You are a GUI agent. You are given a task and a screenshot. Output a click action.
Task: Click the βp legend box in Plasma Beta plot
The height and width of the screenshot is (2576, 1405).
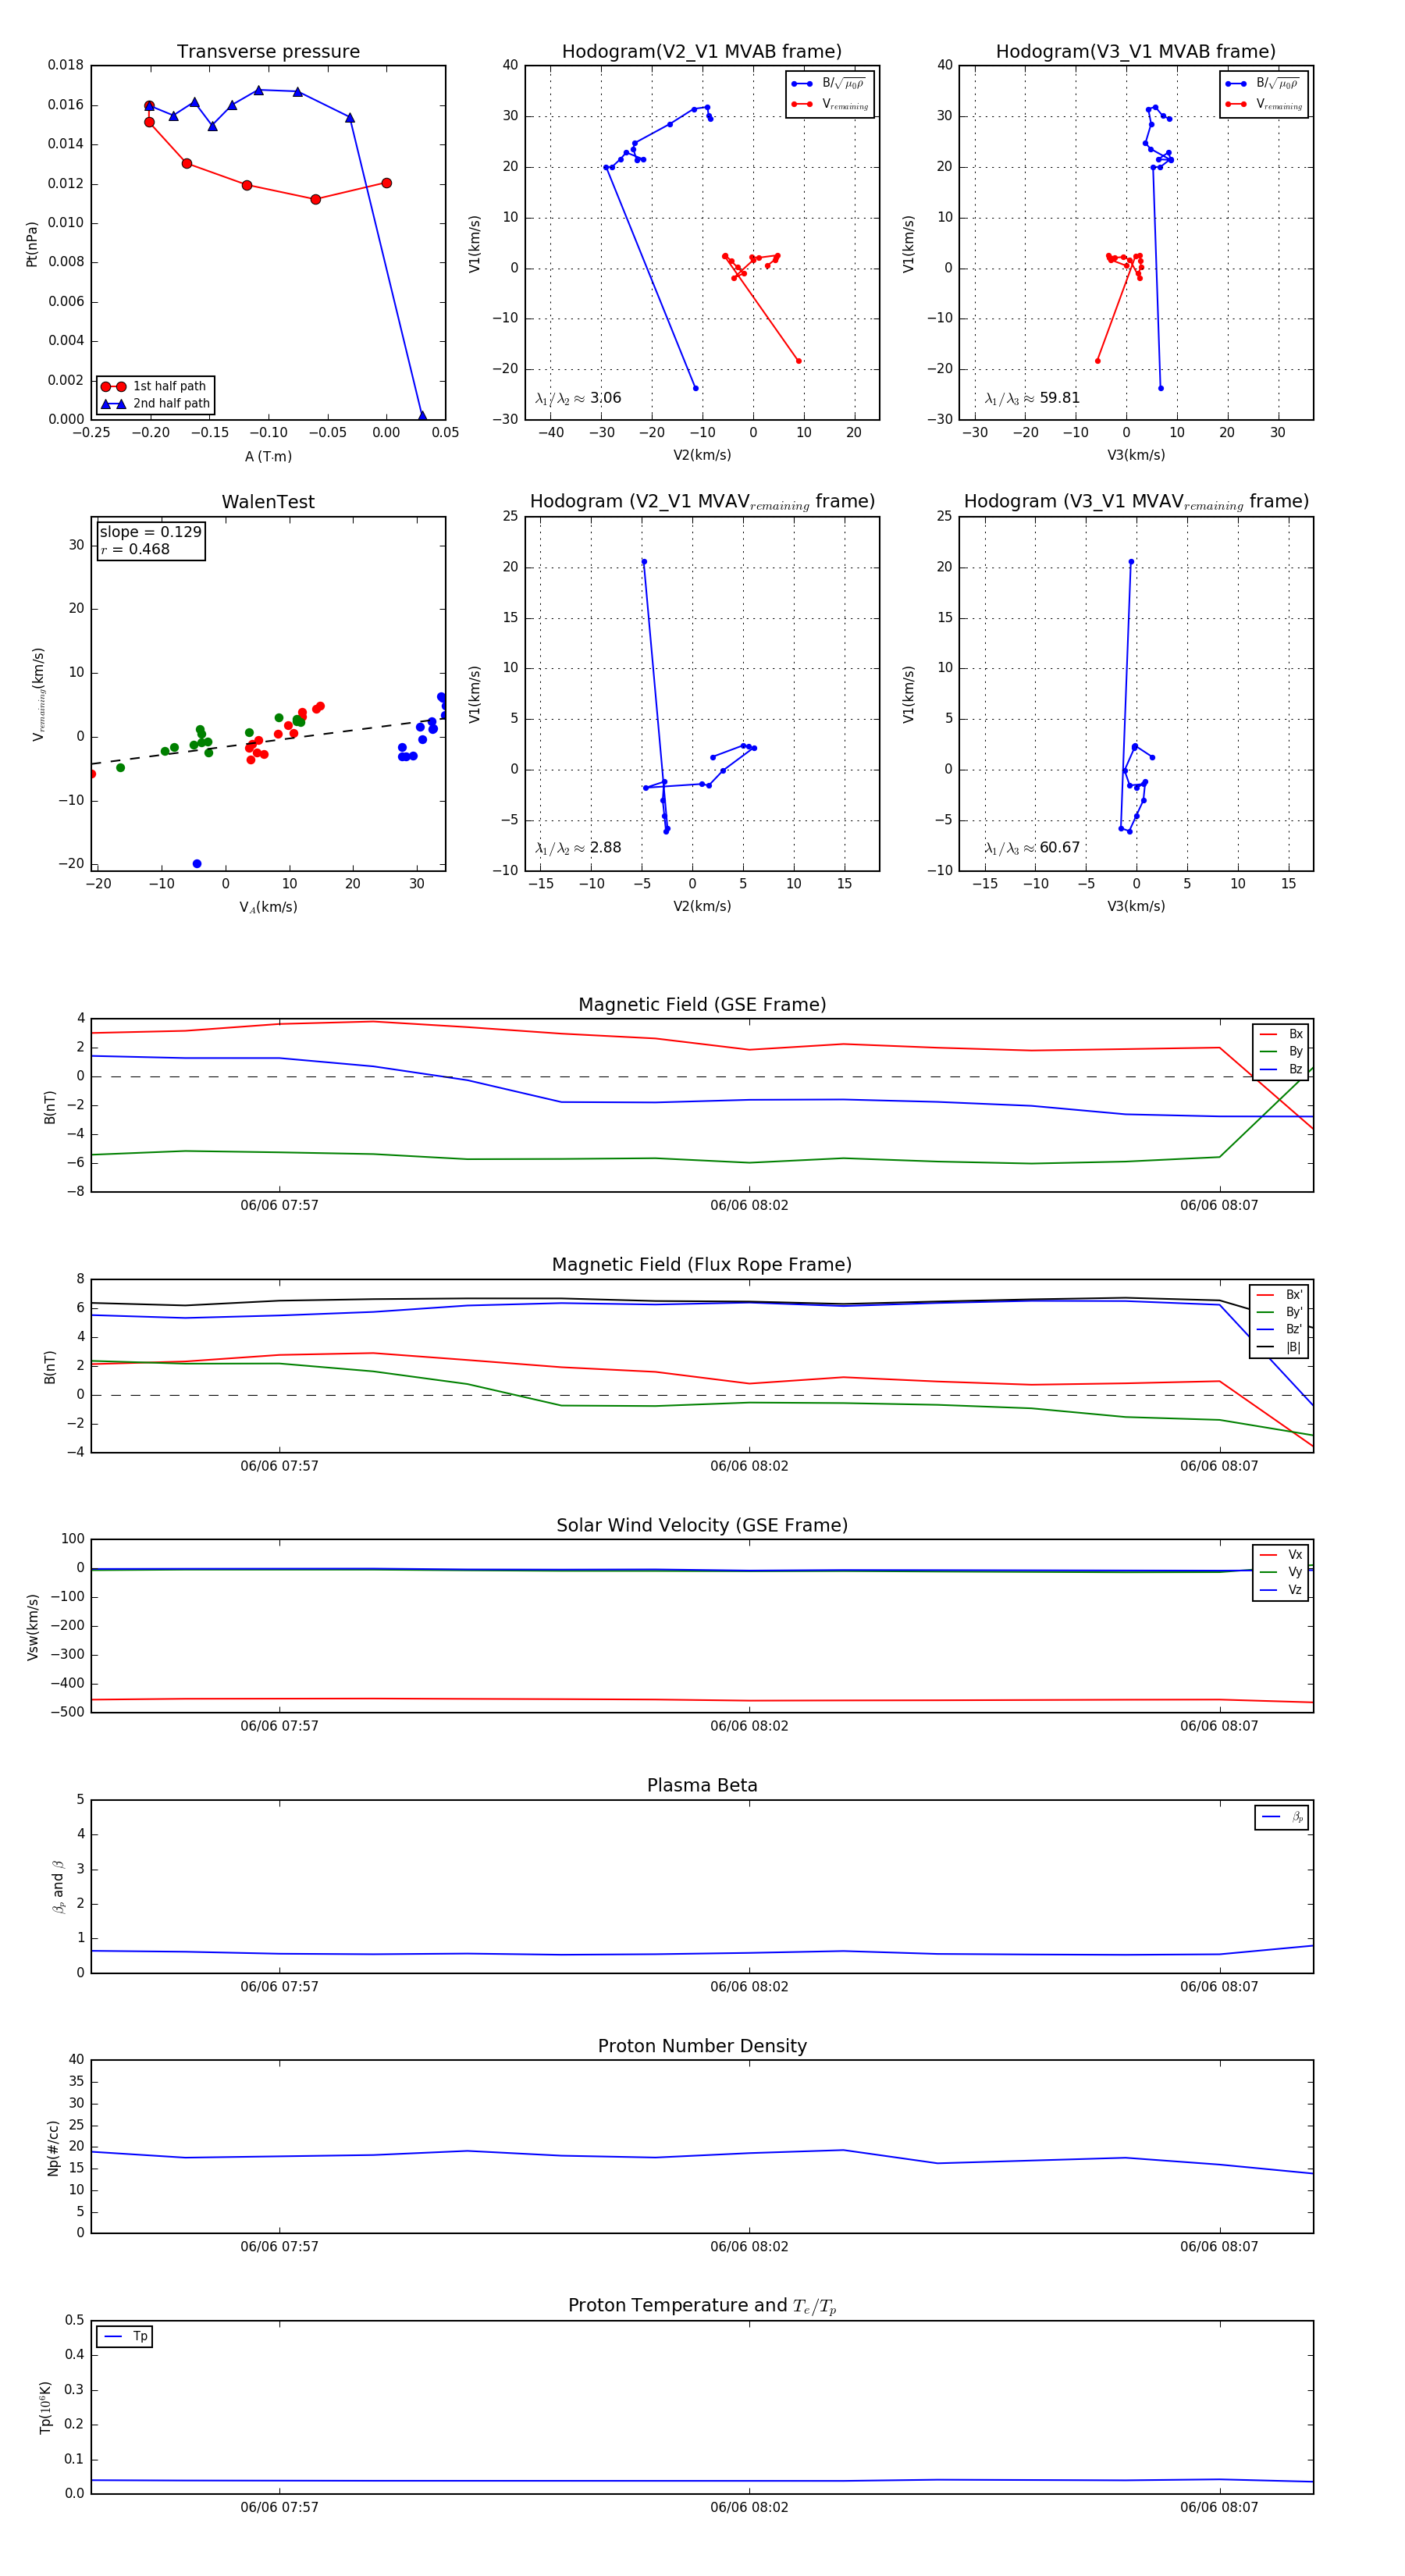[x=1282, y=1817]
